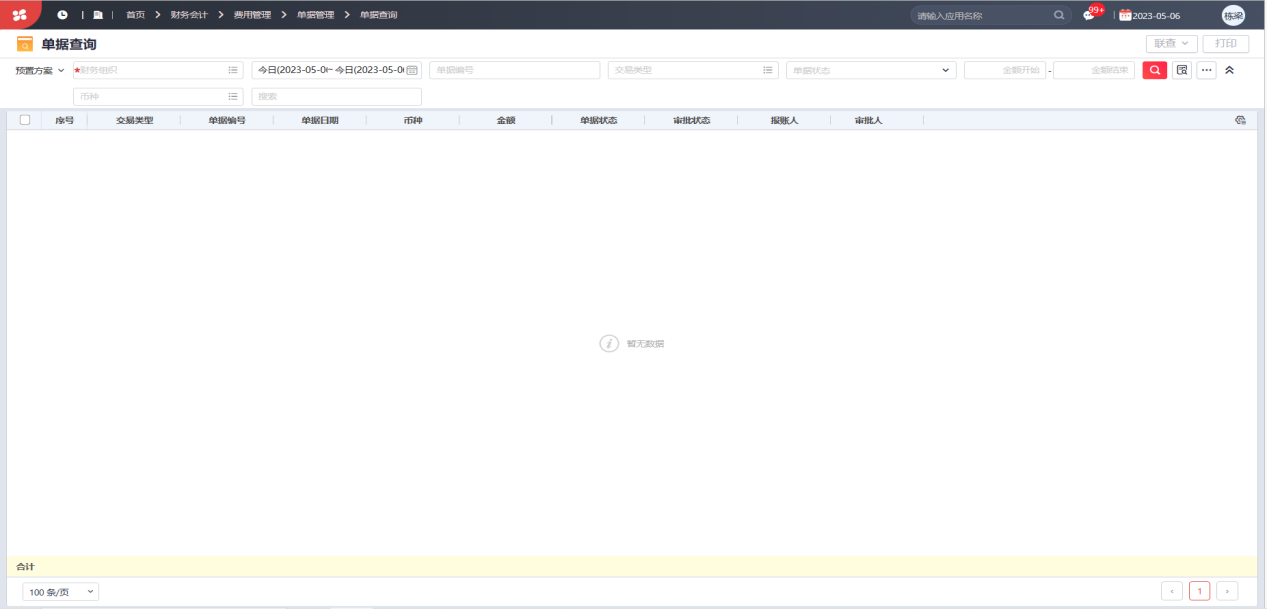
Task: Collapse the query area with double chevron
Action: (1230, 70)
